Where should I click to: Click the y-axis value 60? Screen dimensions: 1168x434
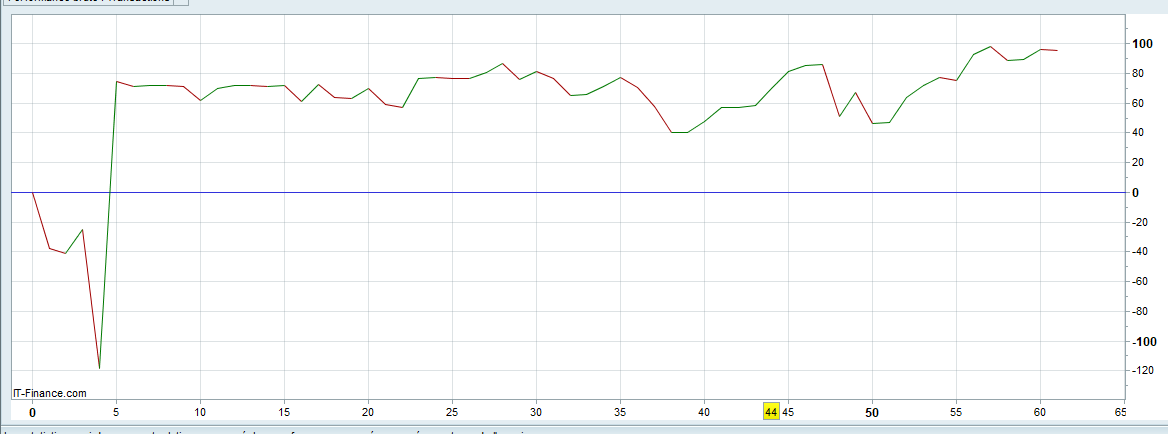pyautogui.click(x=1138, y=103)
